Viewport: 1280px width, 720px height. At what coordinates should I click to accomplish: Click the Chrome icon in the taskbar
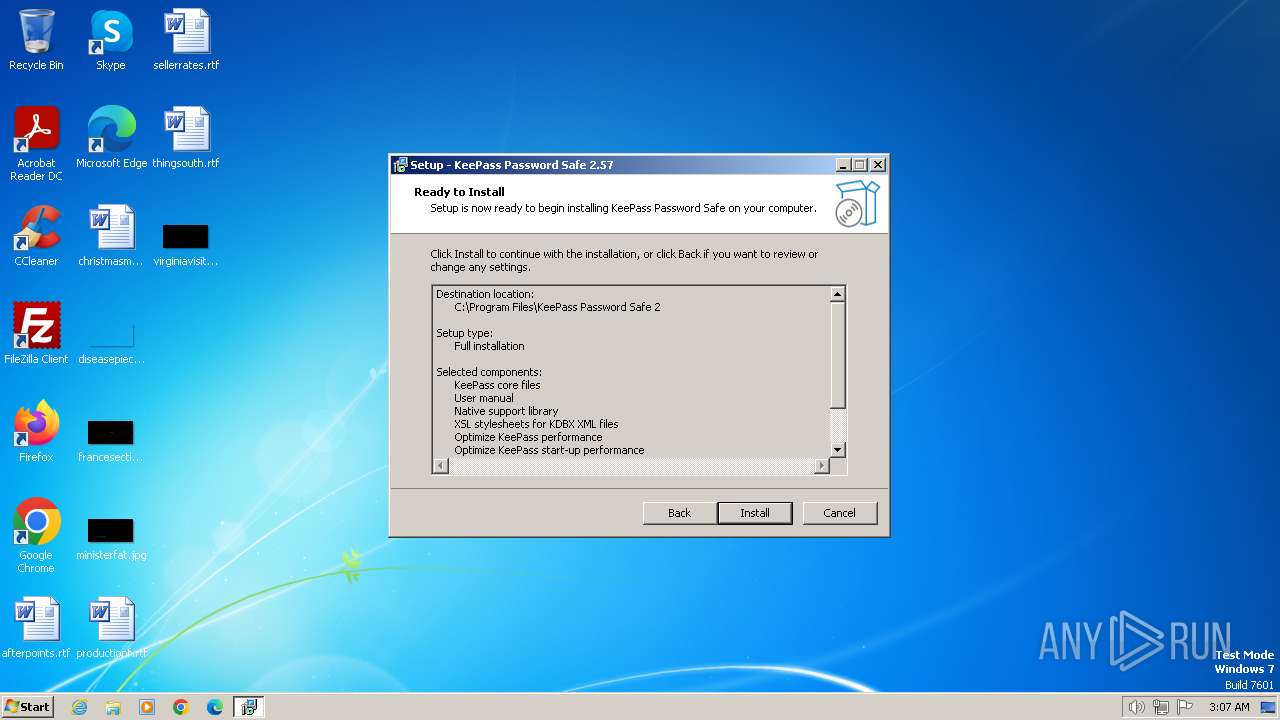[x=181, y=707]
